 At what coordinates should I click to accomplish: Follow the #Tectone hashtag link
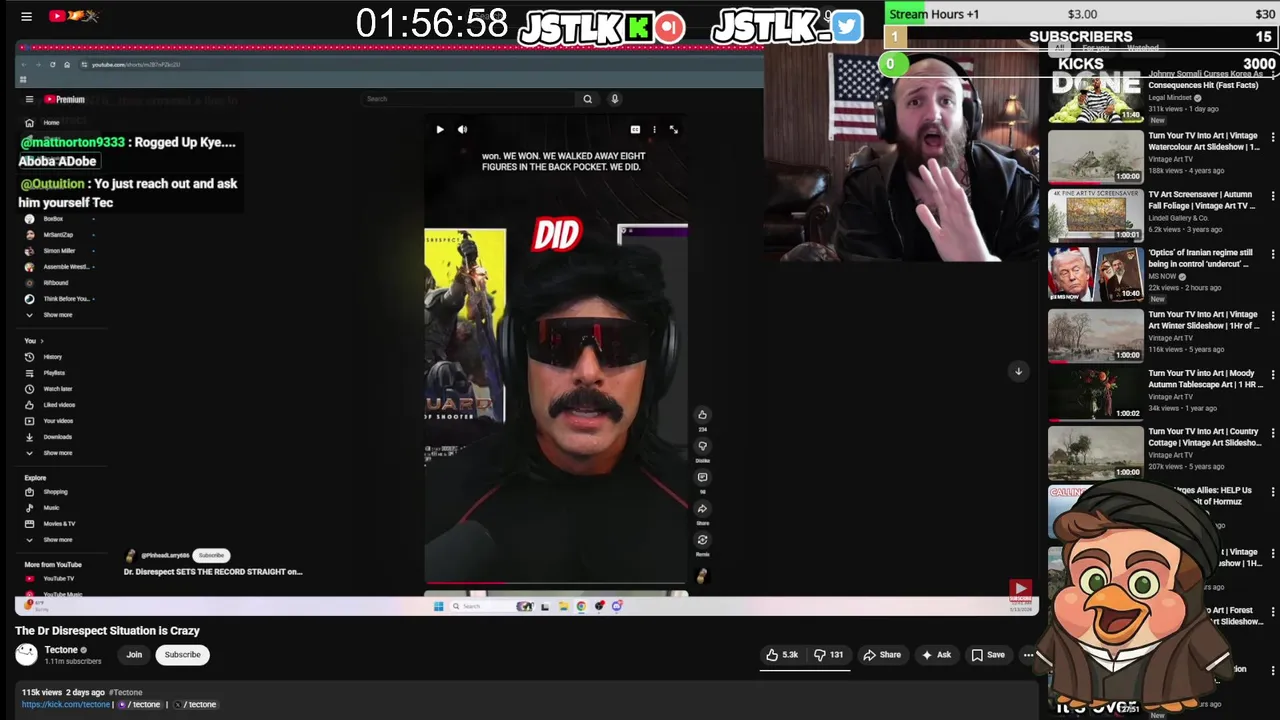(126, 692)
